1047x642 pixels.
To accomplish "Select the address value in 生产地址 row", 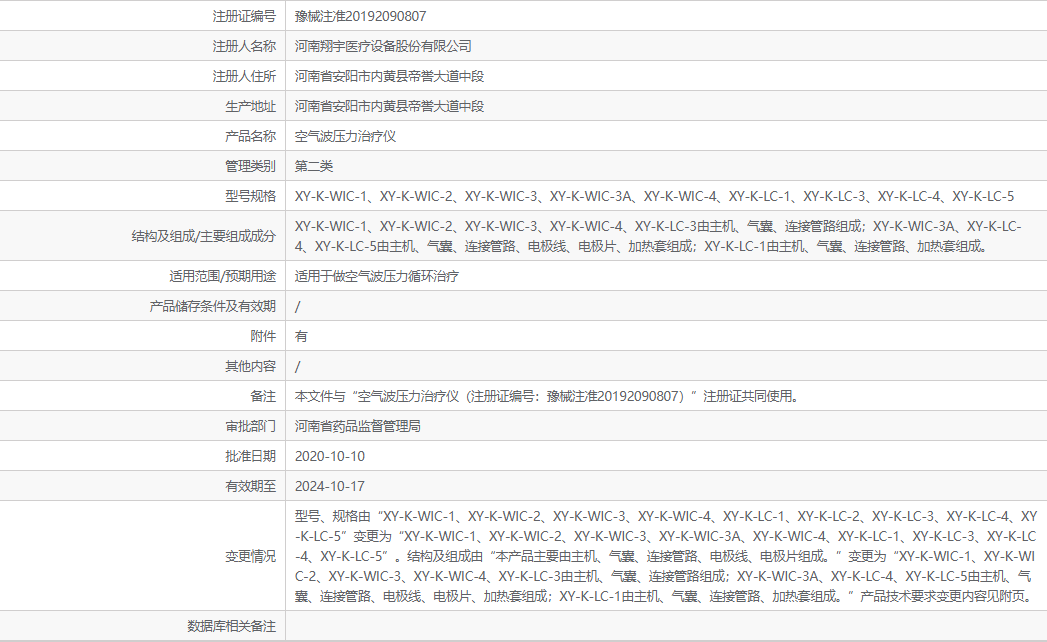I will pos(389,106).
